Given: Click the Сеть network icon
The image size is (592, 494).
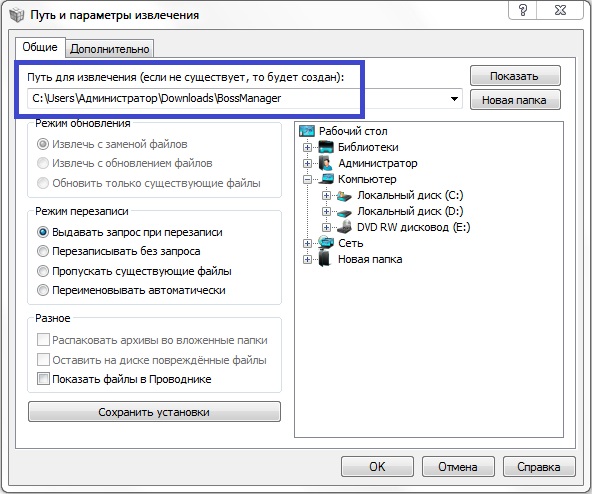Looking at the screenshot, I should point(326,242).
